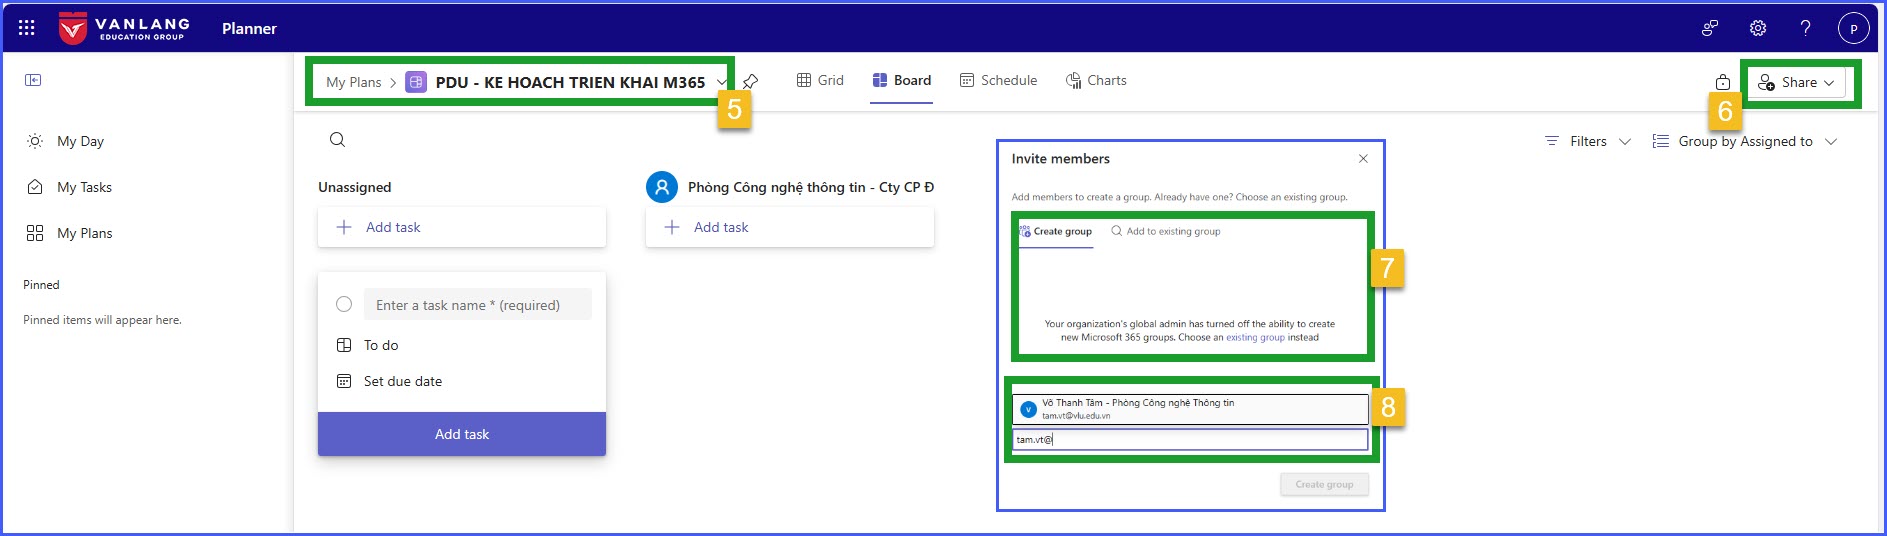Open the Help question mark icon
Viewport: 1887px width, 536px height.
(1805, 28)
